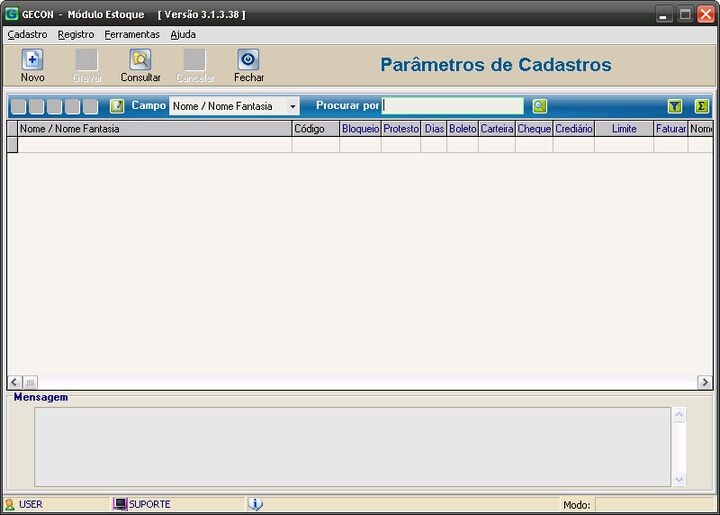
Task: Click the GECON app icon in title bar
Action: (11, 14)
